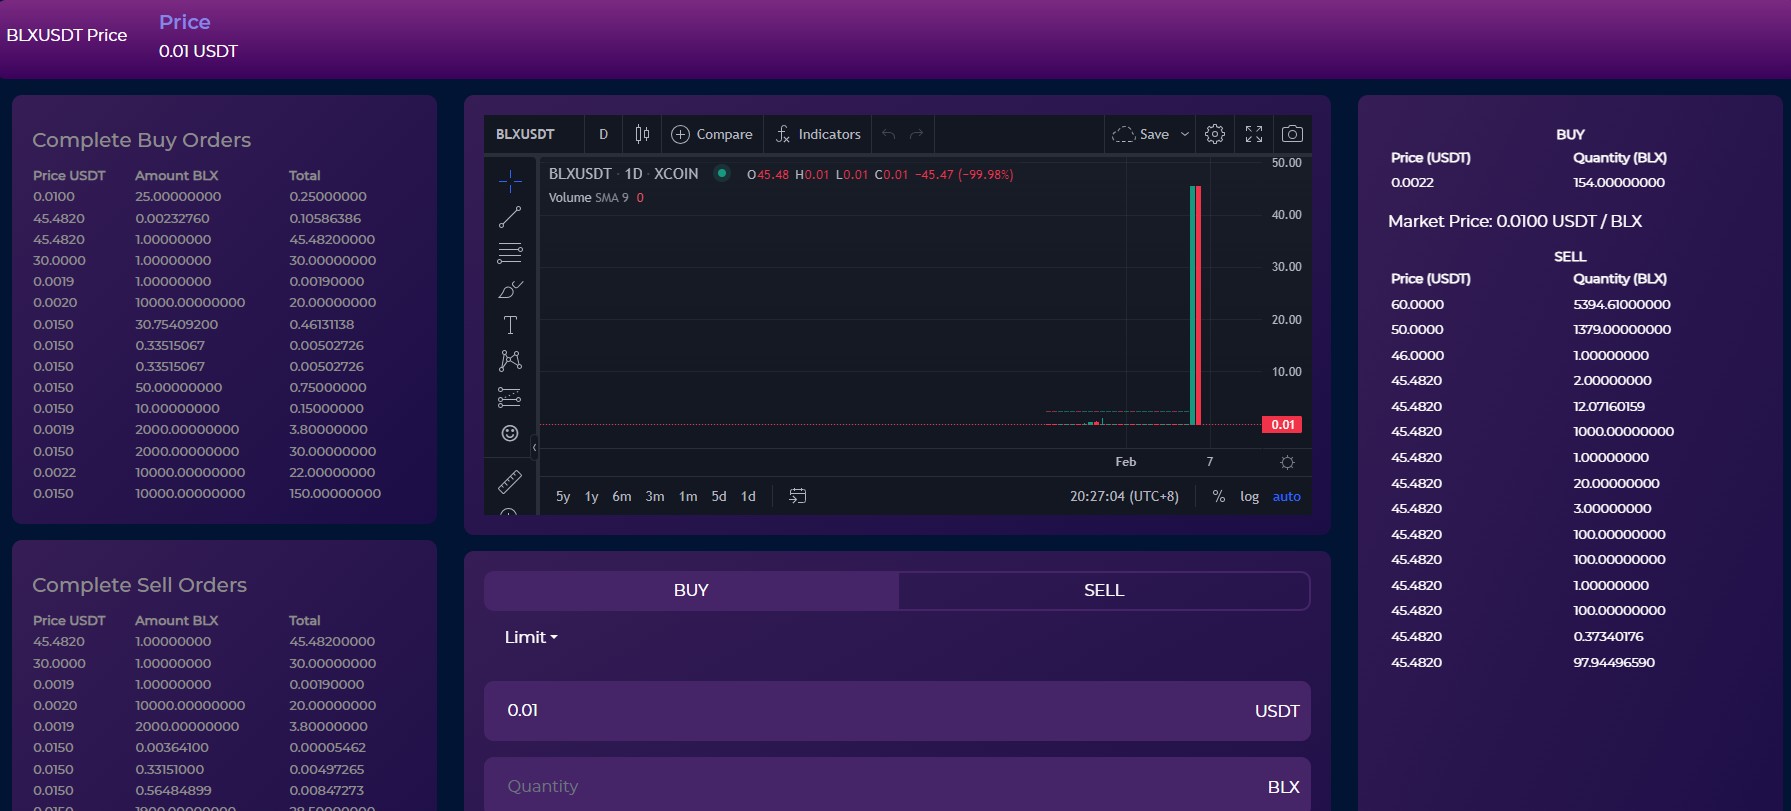The height and width of the screenshot is (811, 1791).
Task: Set chart range to 3m
Action: tap(655, 496)
